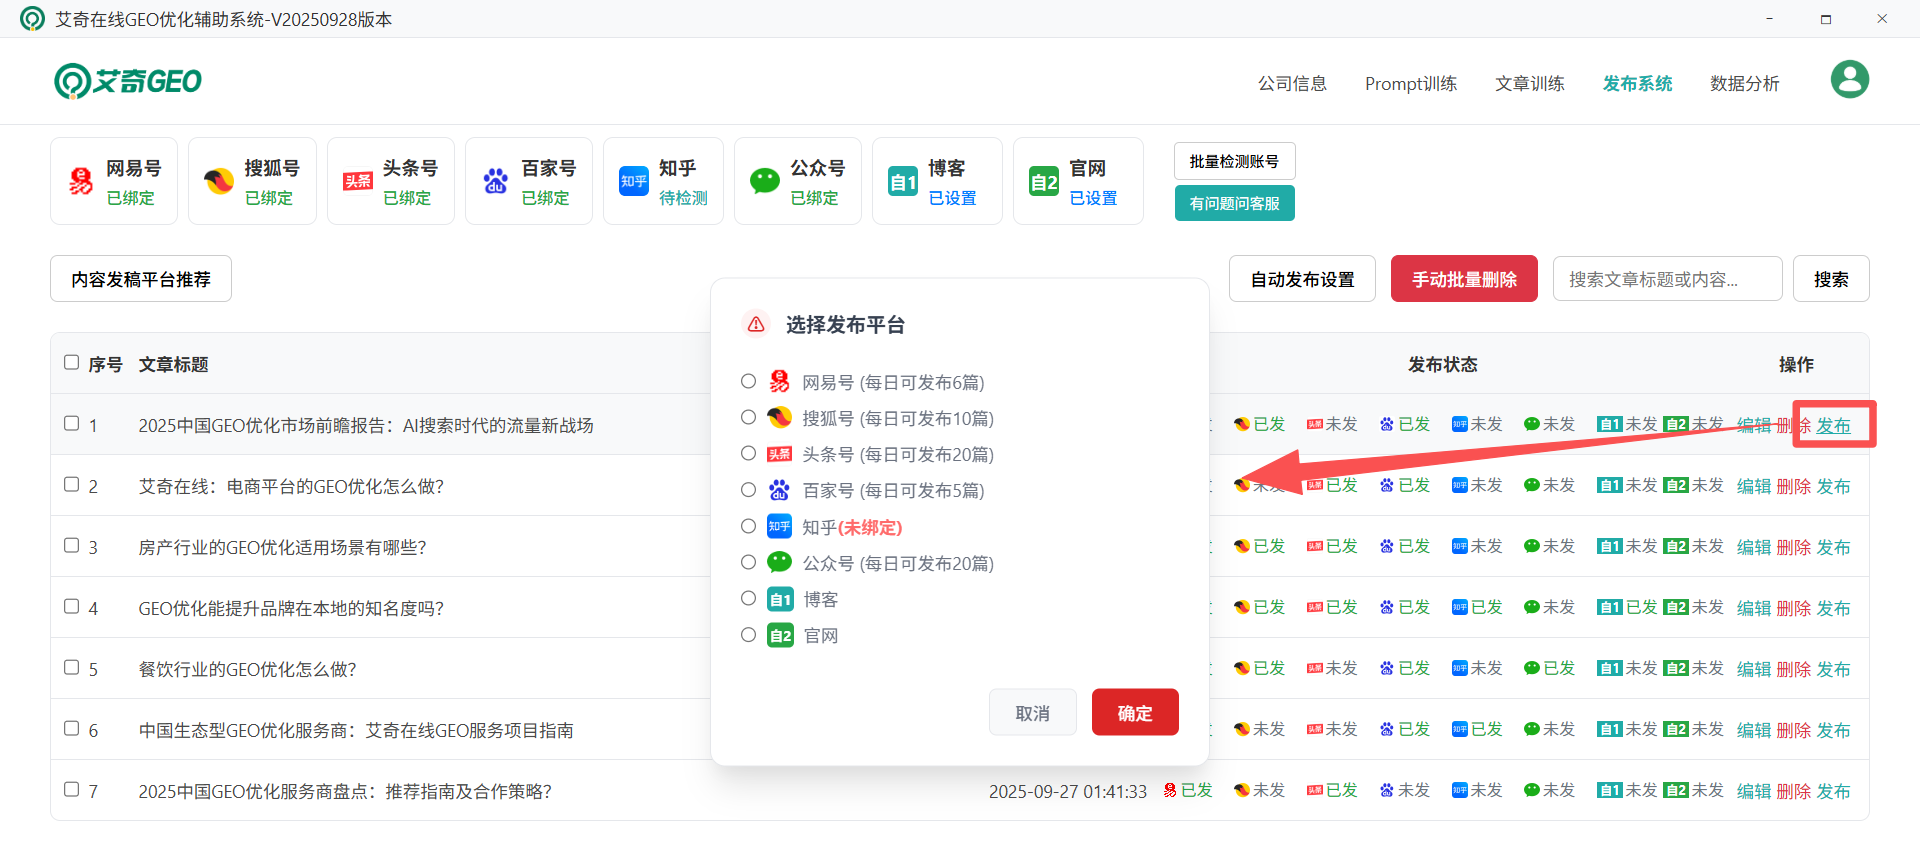Check the checkbox for article row 3
1920x865 pixels.
(71, 545)
